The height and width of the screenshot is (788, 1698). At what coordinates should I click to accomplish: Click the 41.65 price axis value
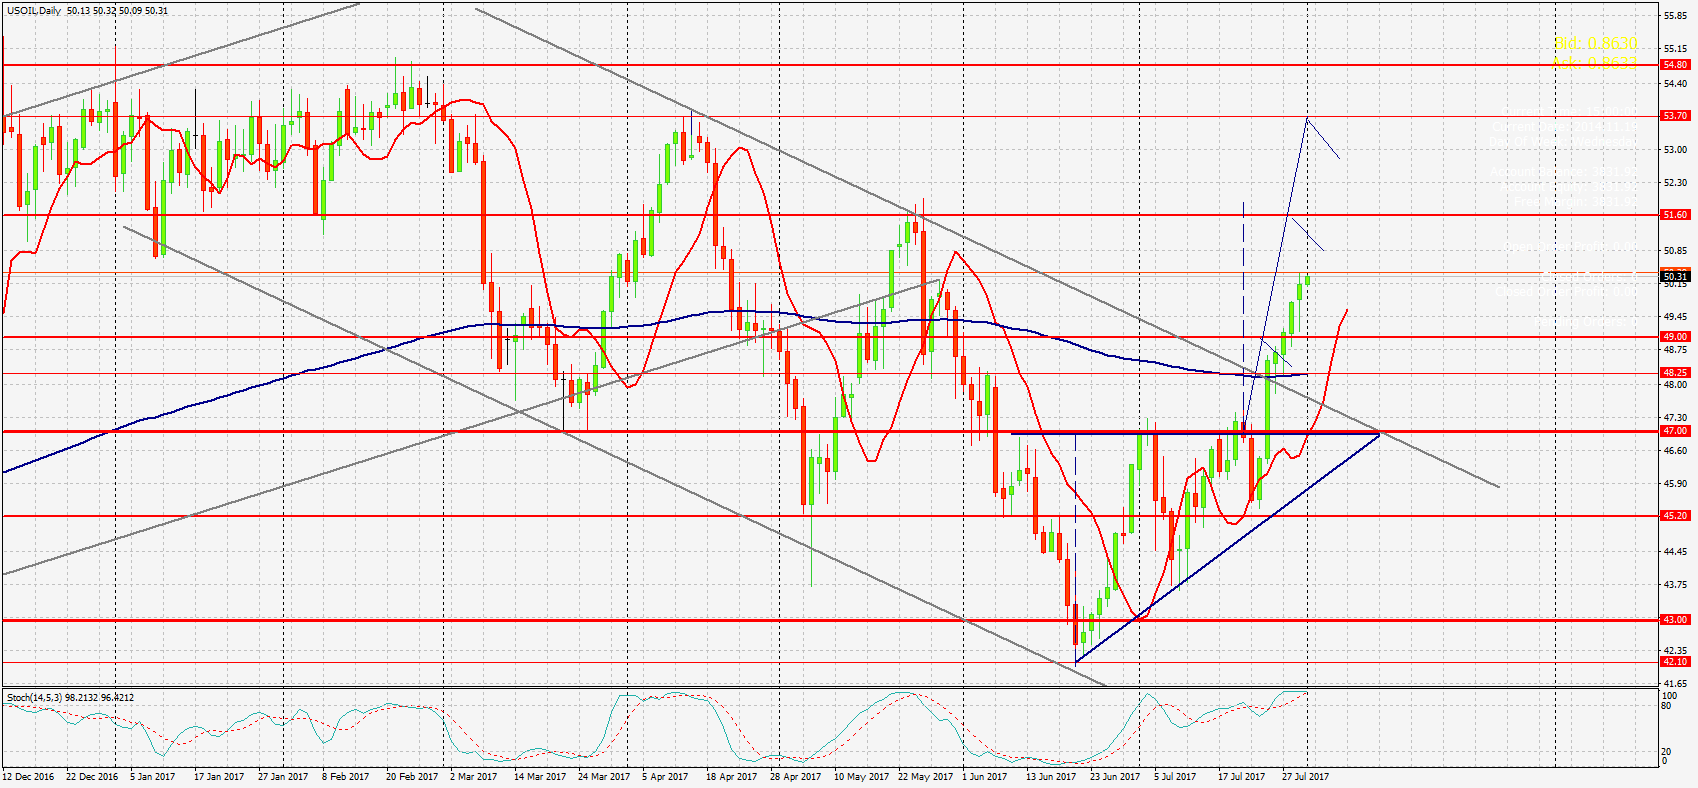pos(1675,684)
